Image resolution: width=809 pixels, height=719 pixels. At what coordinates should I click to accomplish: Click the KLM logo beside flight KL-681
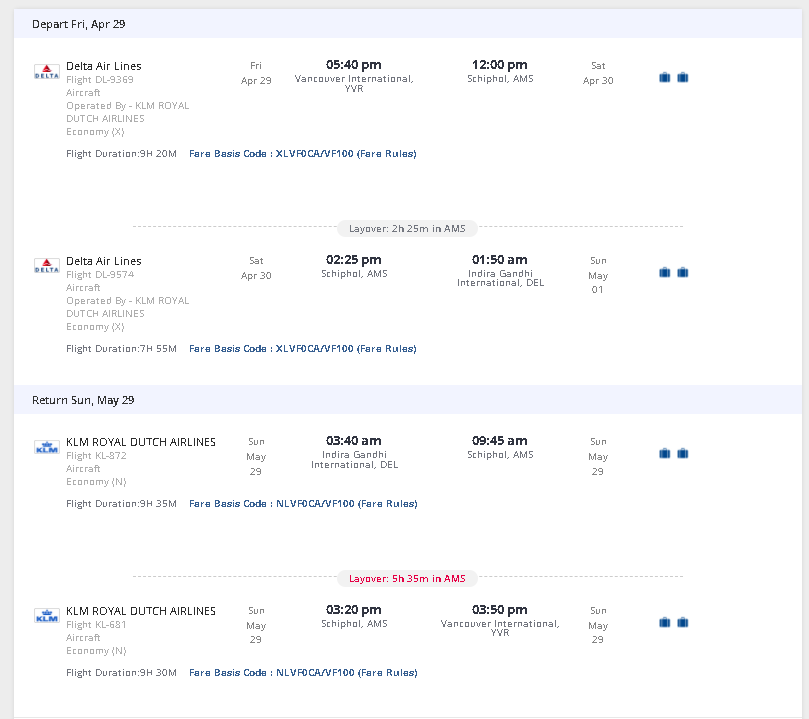pos(47,617)
